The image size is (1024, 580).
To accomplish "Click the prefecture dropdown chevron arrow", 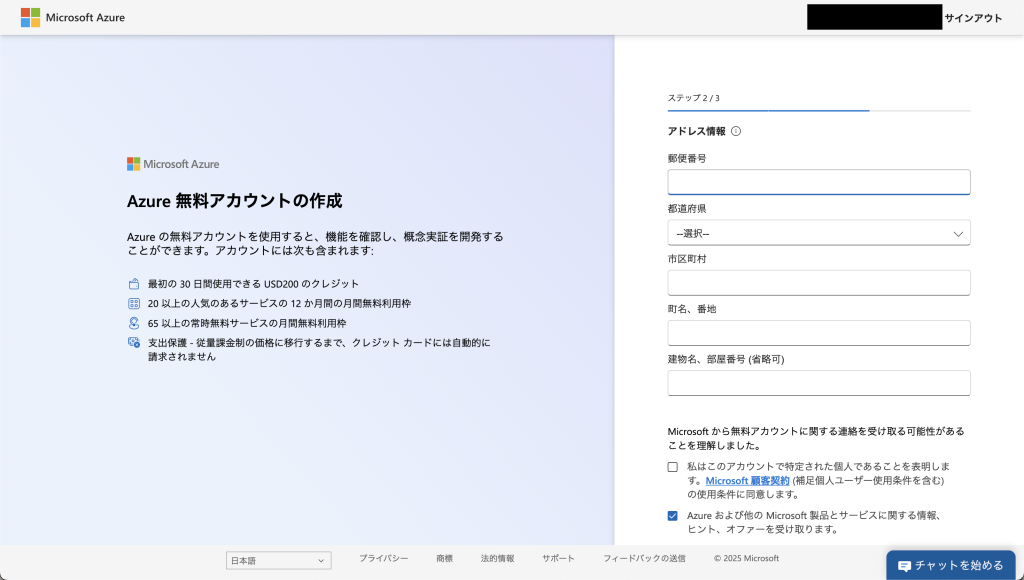I will (958, 233).
